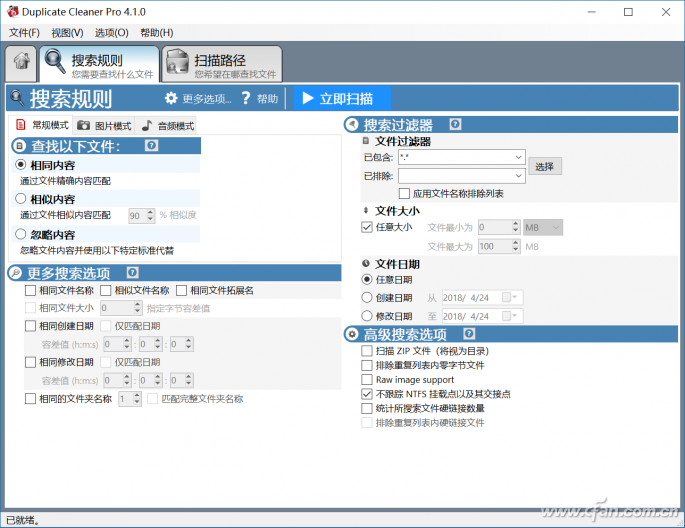Image resolution: width=685 pixels, height=528 pixels.
Task: Select 修改日期 radio button
Action: (367, 316)
